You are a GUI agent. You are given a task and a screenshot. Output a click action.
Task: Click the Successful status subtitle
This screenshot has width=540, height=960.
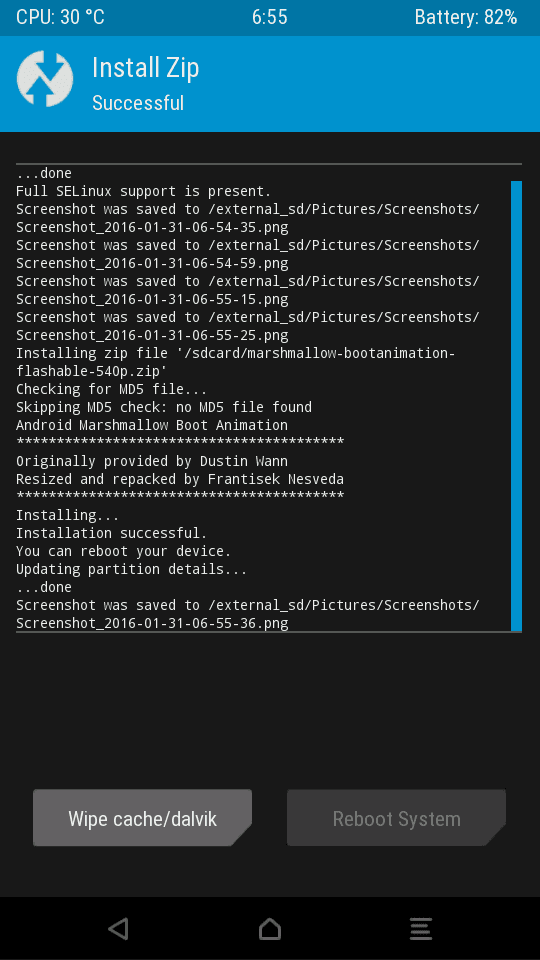(x=138, y=103)
